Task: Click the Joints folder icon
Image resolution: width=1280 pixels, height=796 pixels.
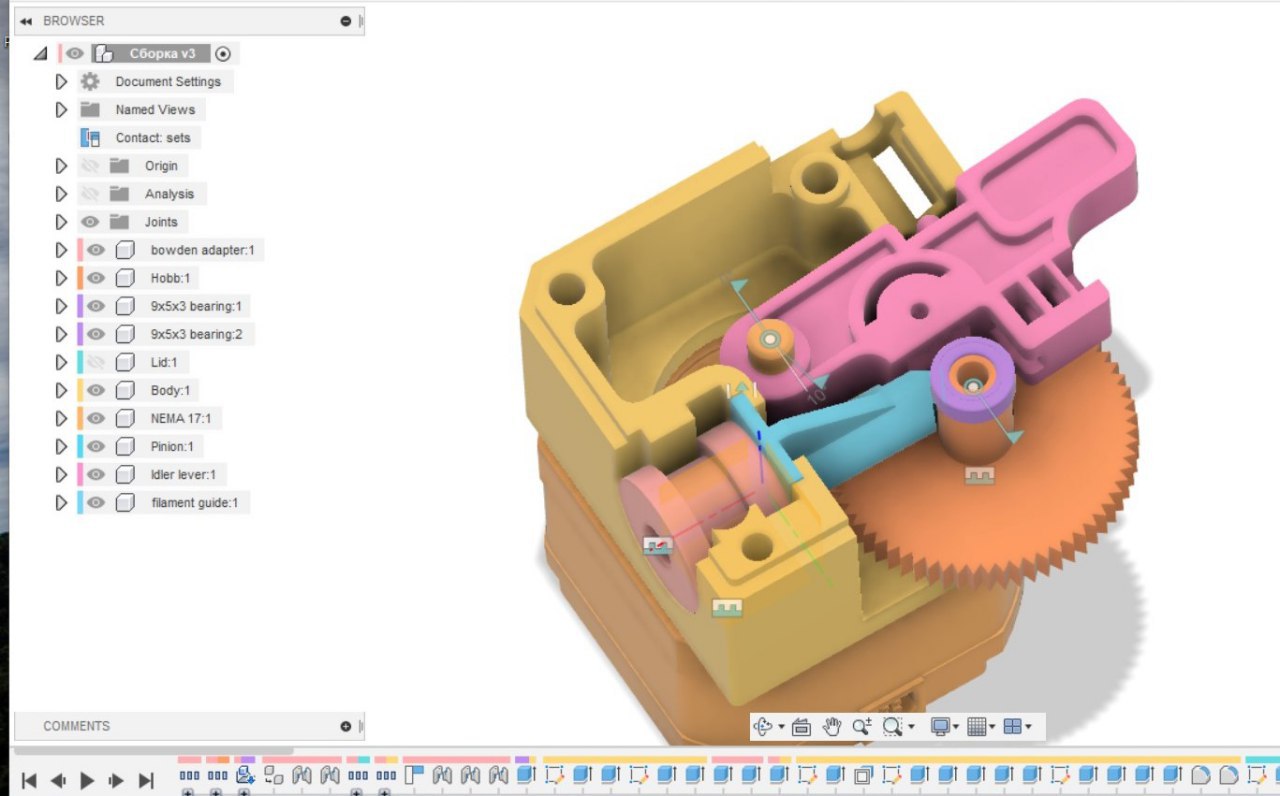Action: tap(120, 222)
